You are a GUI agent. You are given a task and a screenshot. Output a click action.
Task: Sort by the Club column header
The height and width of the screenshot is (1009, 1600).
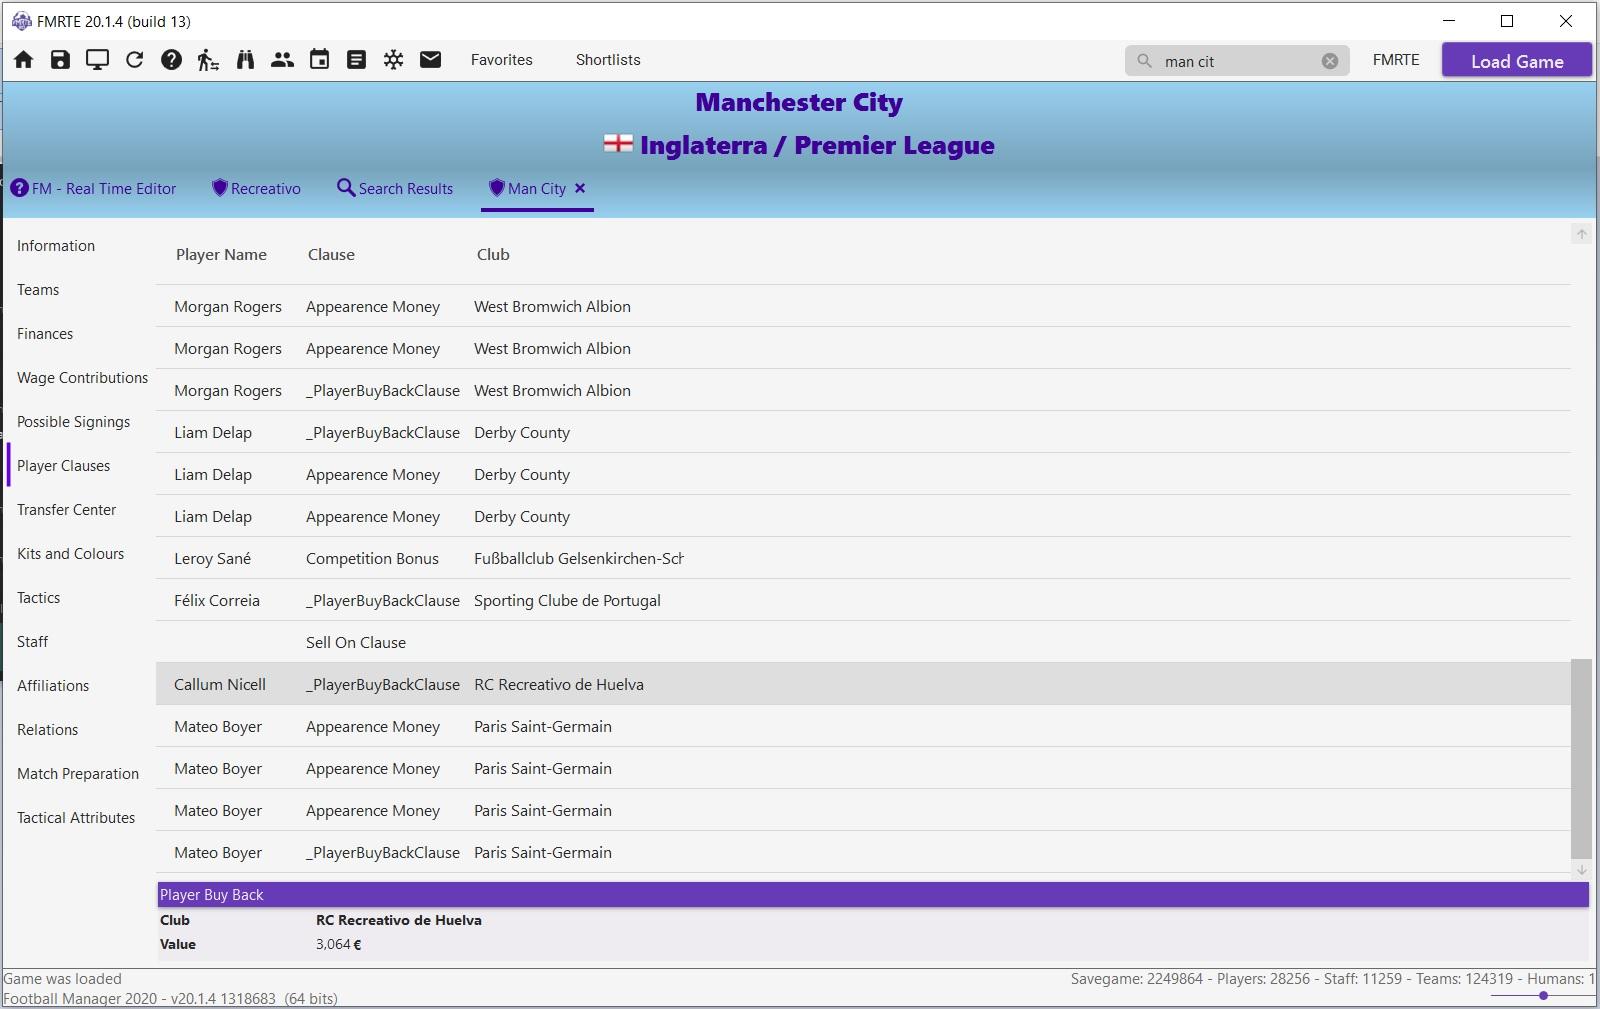493,255
